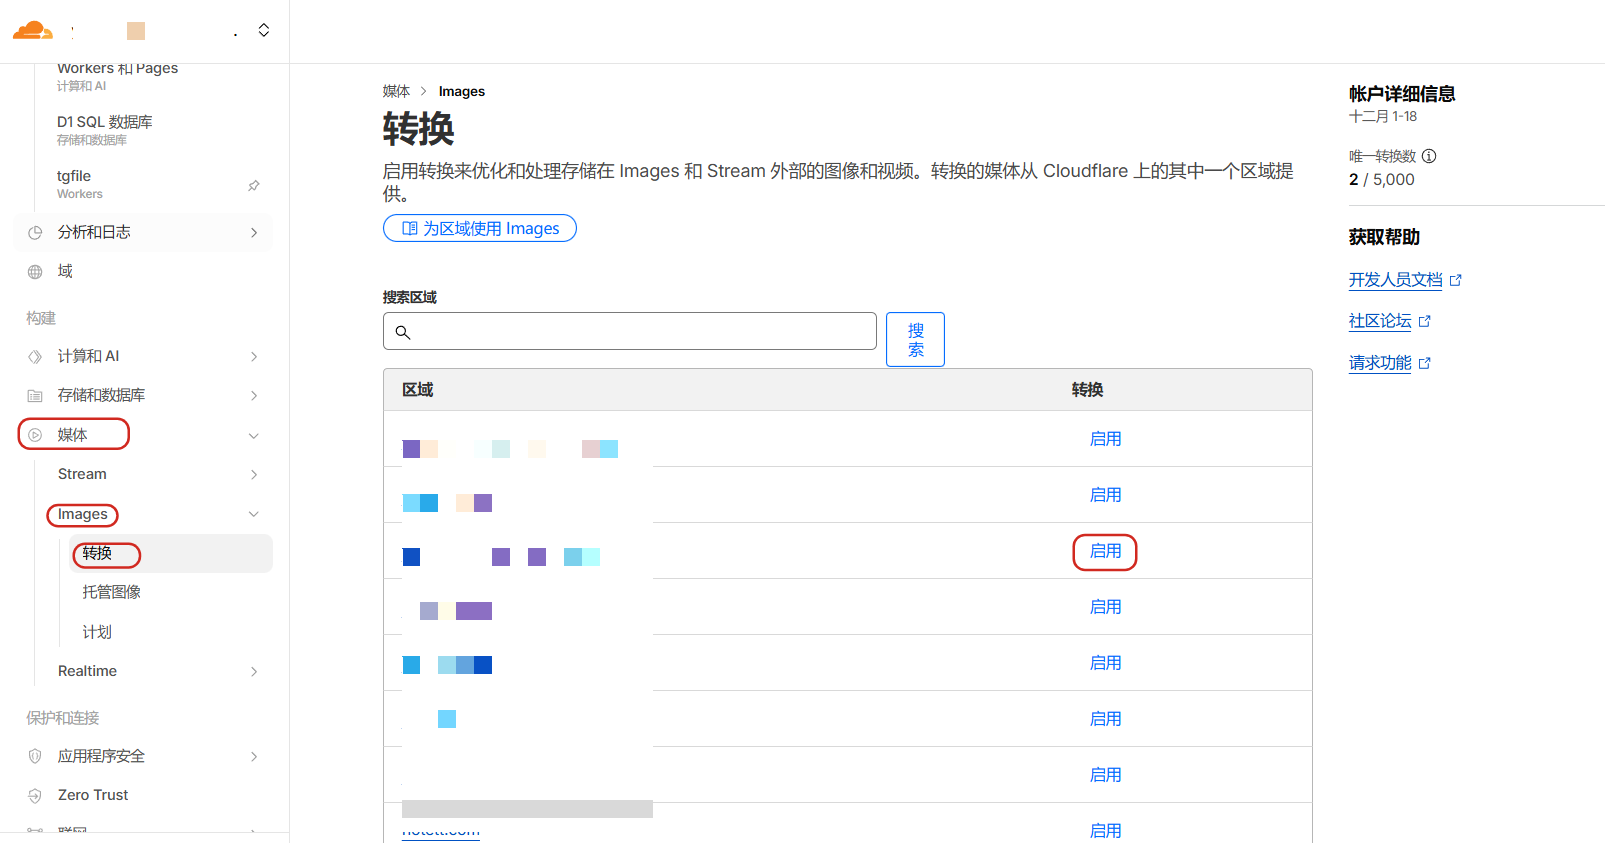Collapse the Images submenu chevron
This screenshot has height=843, width=1605.
[254, 514]
